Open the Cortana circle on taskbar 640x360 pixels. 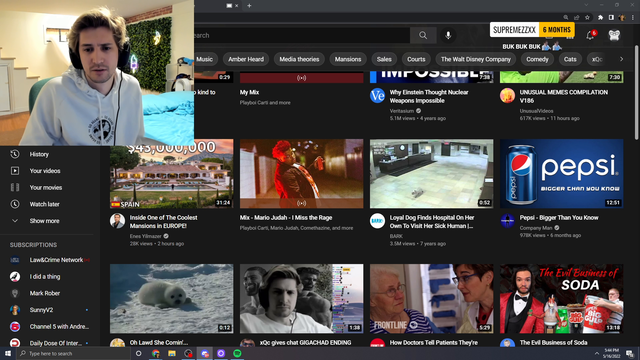coord(138,353)
